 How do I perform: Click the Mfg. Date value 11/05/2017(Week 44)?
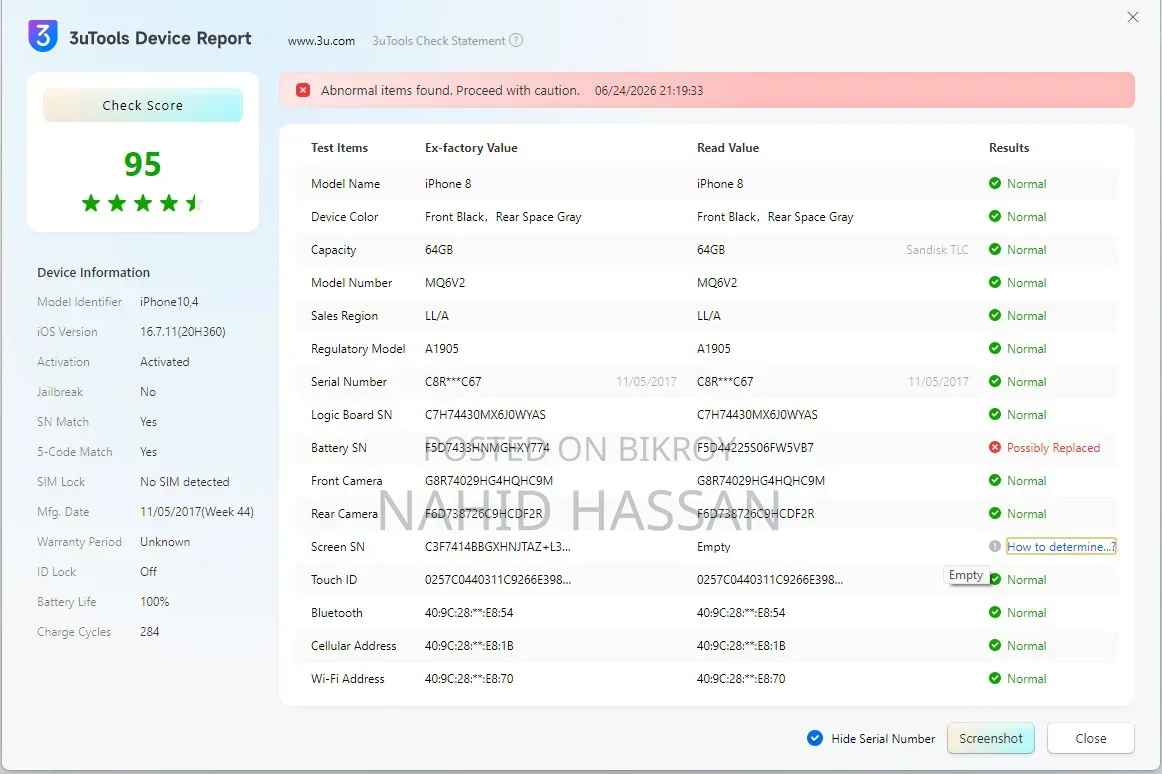pyautogui.click(x=197, y=512)
